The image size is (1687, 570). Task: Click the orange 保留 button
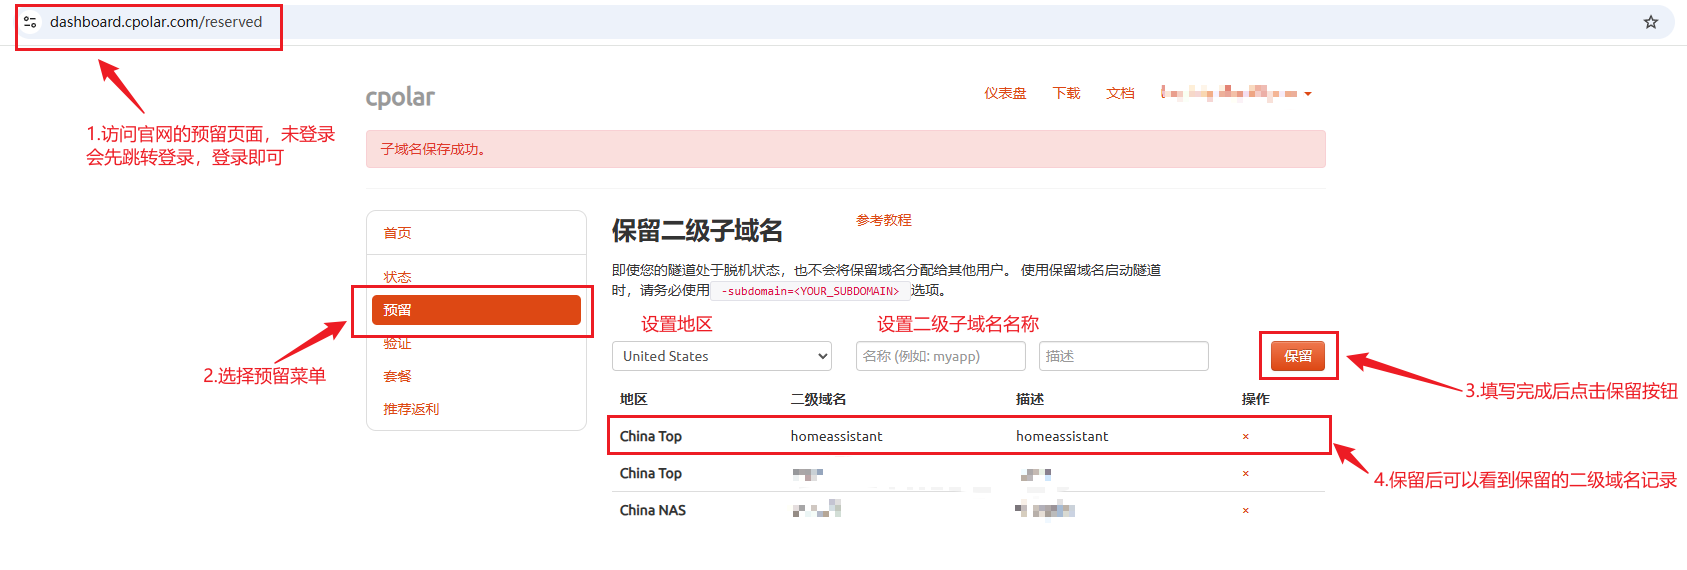(1297, 356)
